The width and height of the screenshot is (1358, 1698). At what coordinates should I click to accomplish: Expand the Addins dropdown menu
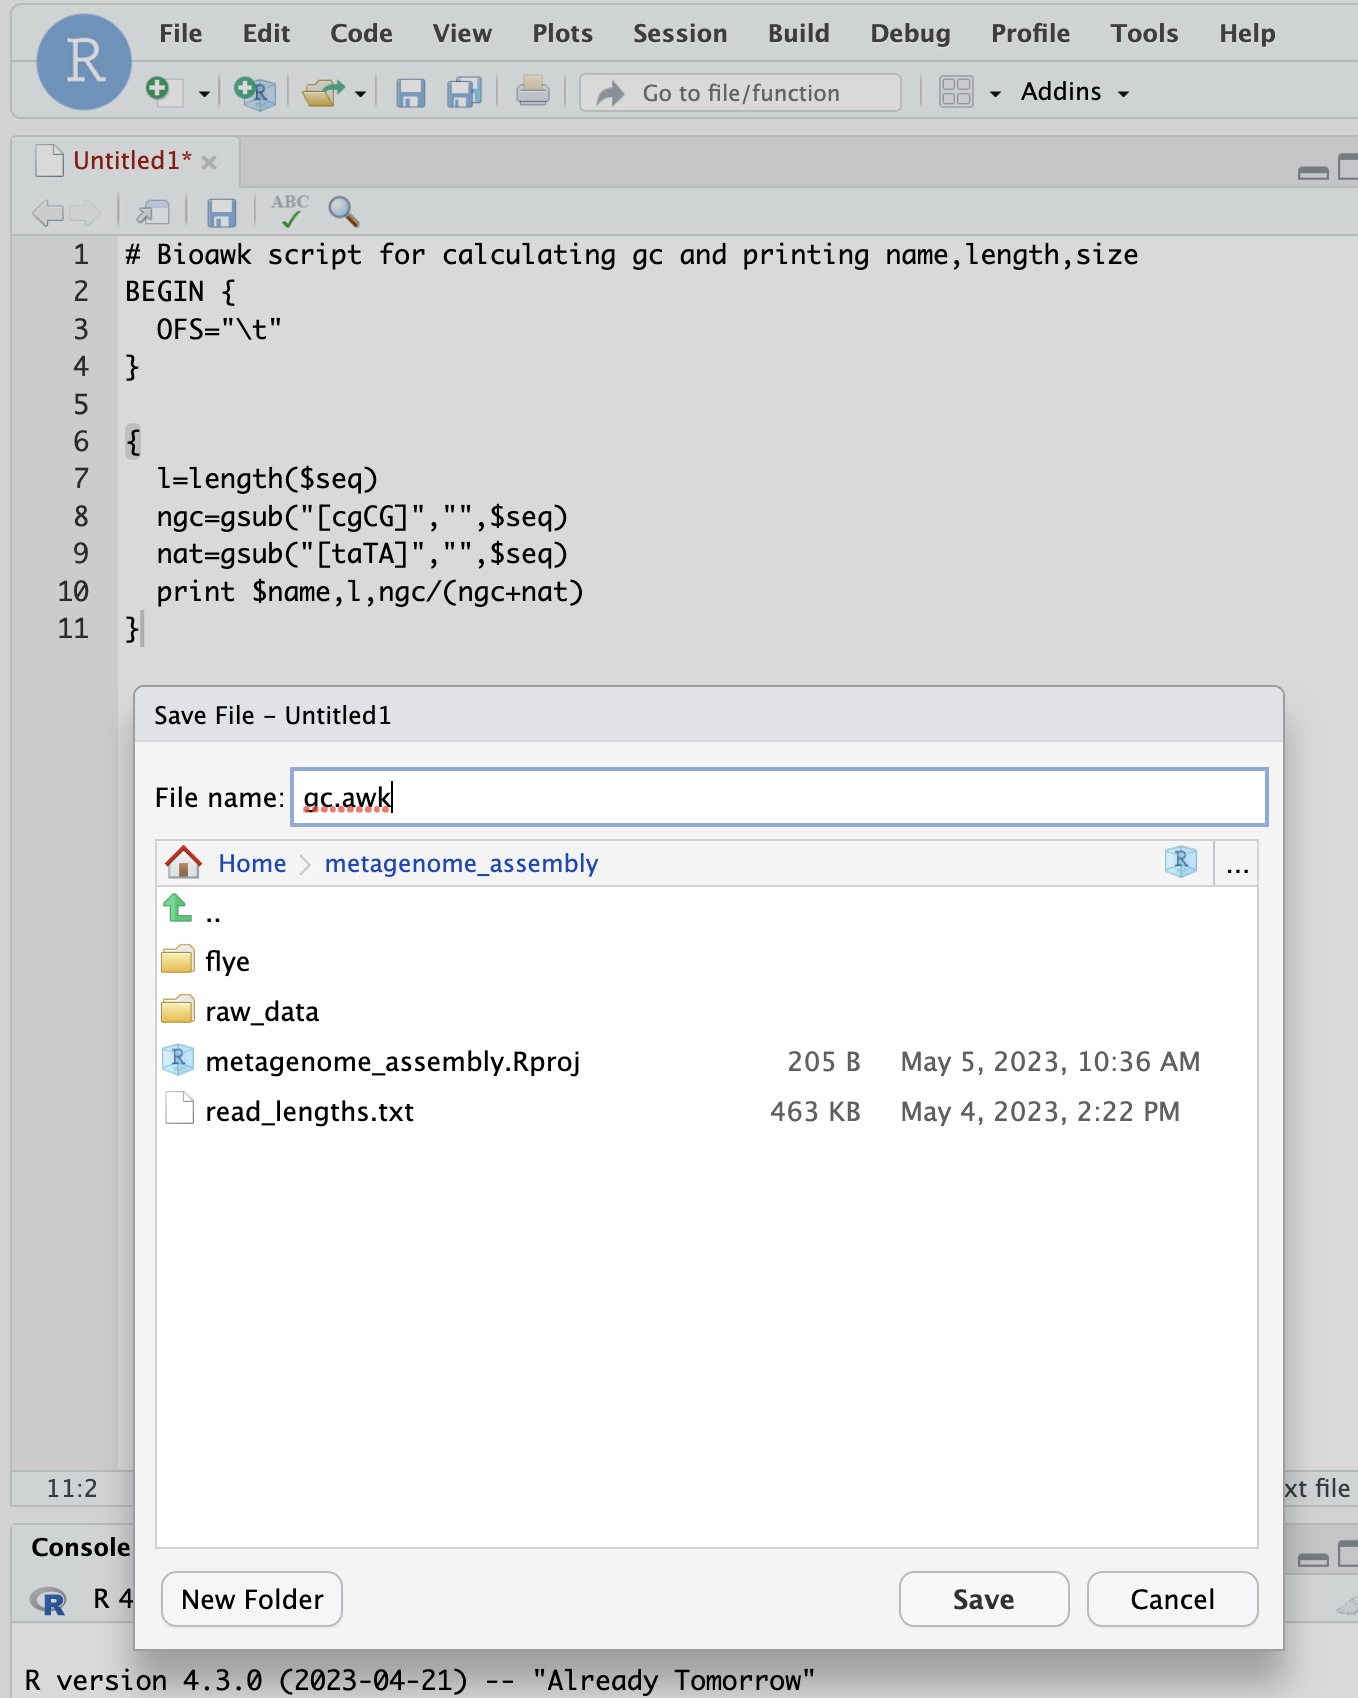pos(1074,92)
